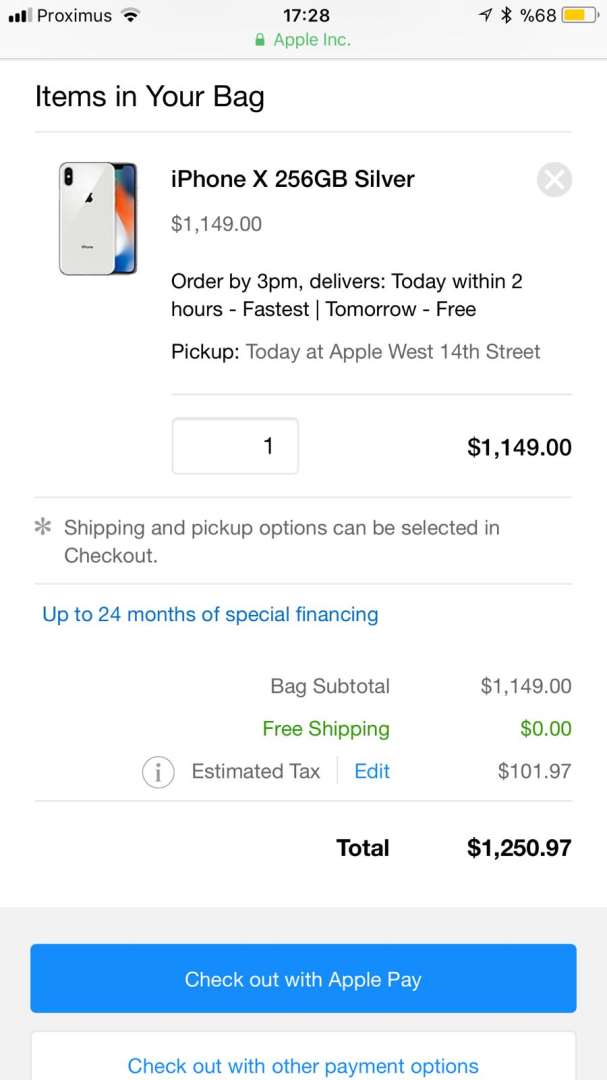607x1080 pixels.
Task: Tap the asterisk beside shipping note
Action: pyautogui.click(x=43, y=528)
